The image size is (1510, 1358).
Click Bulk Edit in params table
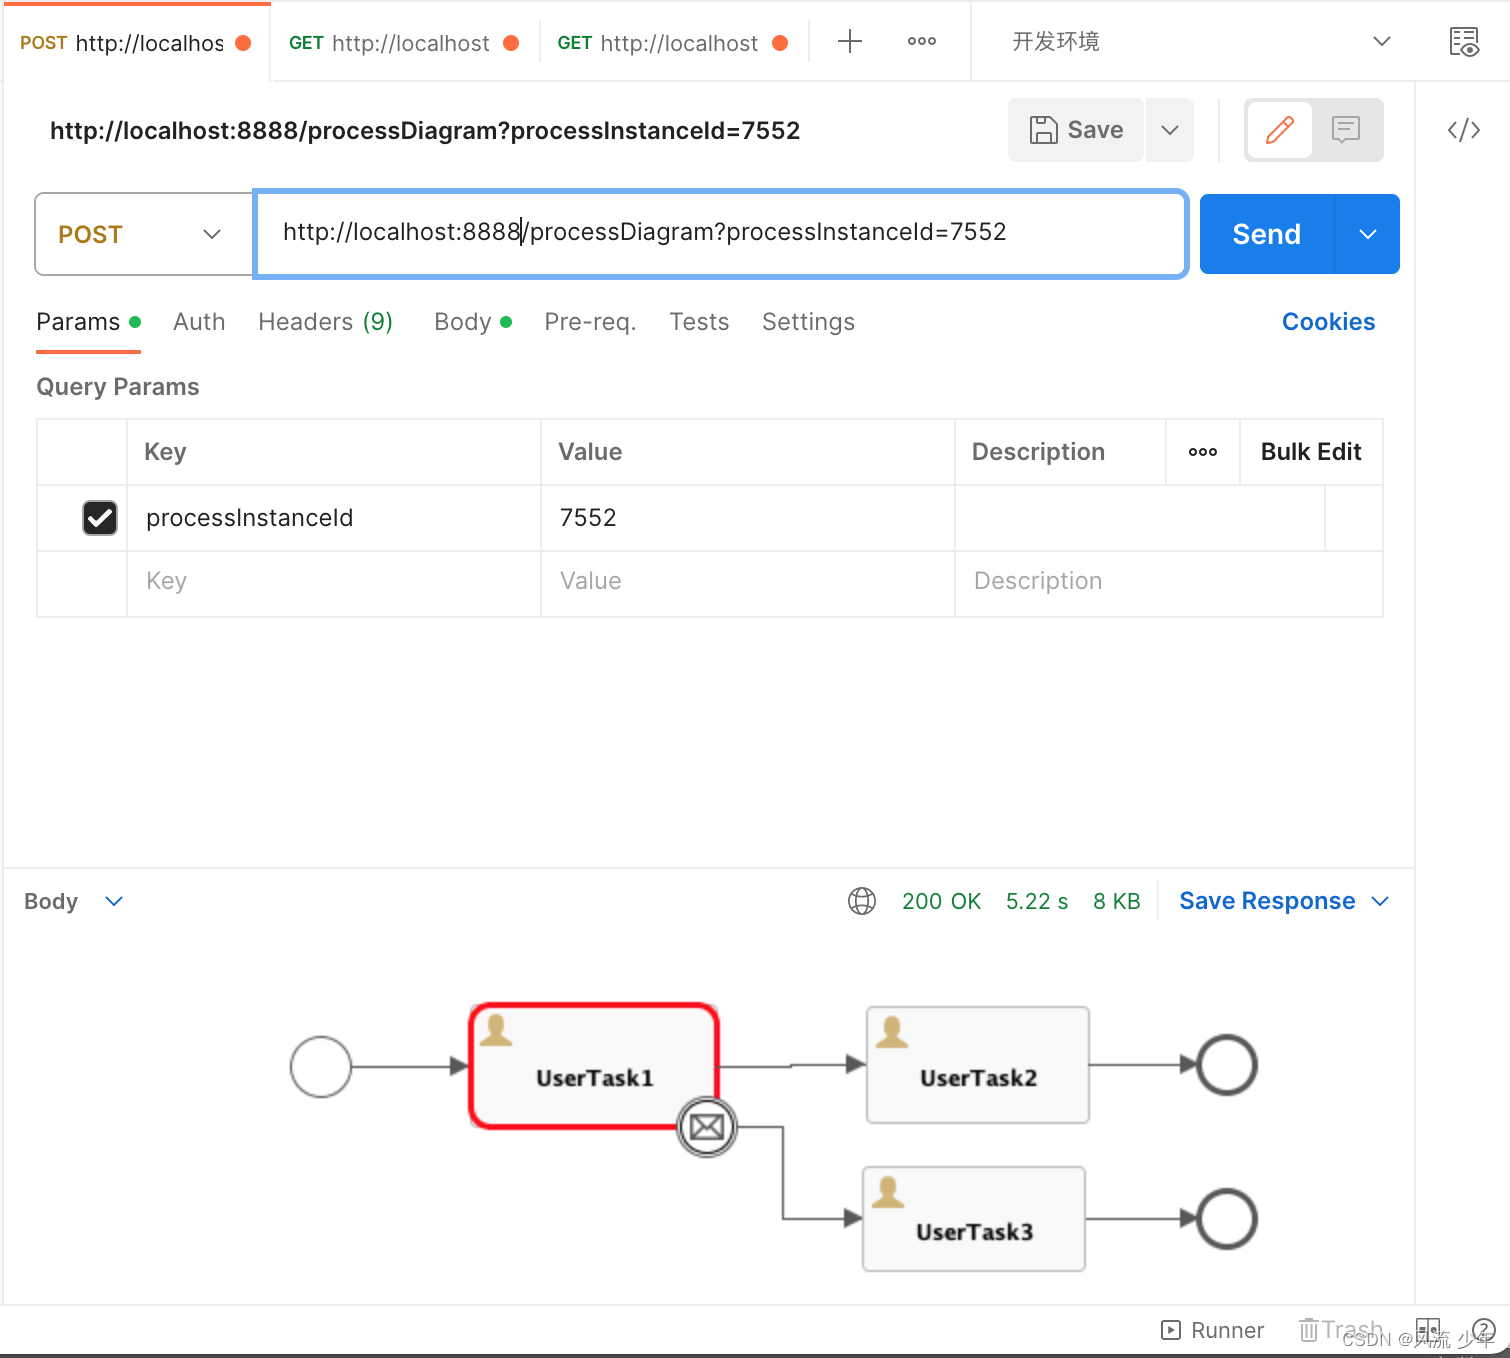coord(1311,452)
